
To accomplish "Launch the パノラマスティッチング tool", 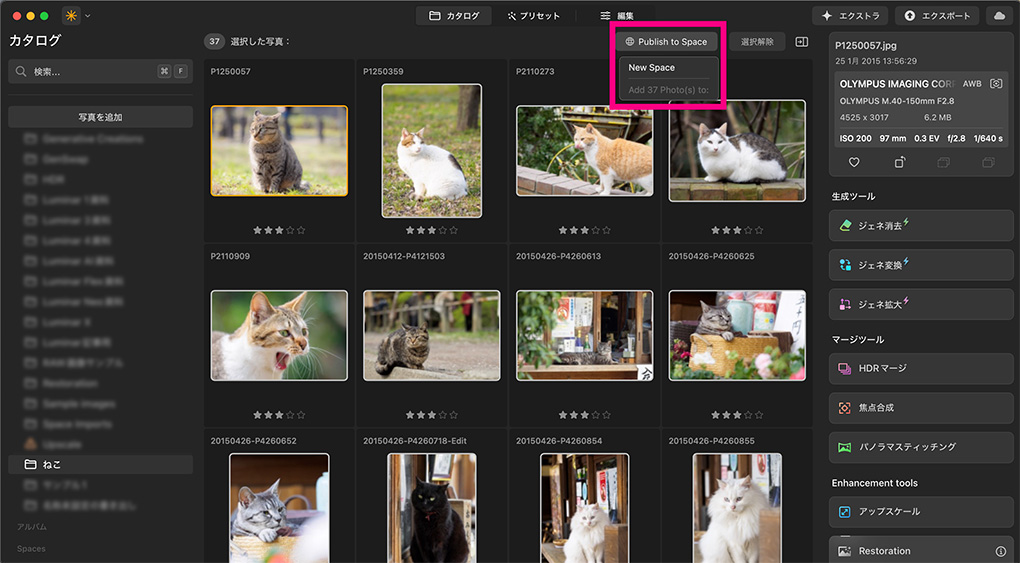I will 921,447.
